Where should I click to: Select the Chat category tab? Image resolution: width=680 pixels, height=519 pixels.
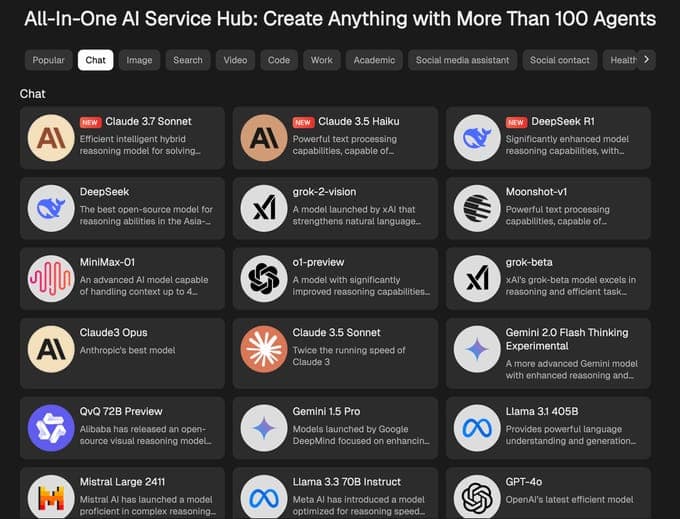[x=95, y=60]
